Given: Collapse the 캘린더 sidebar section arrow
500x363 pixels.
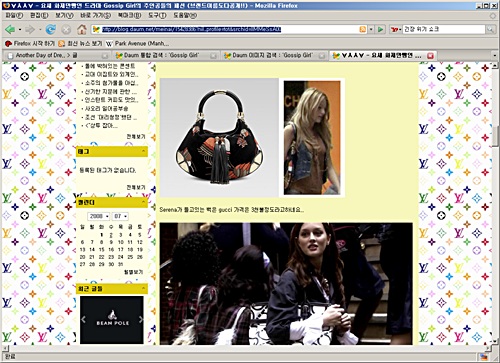Looking at the screenshot, I should [143, 202].
